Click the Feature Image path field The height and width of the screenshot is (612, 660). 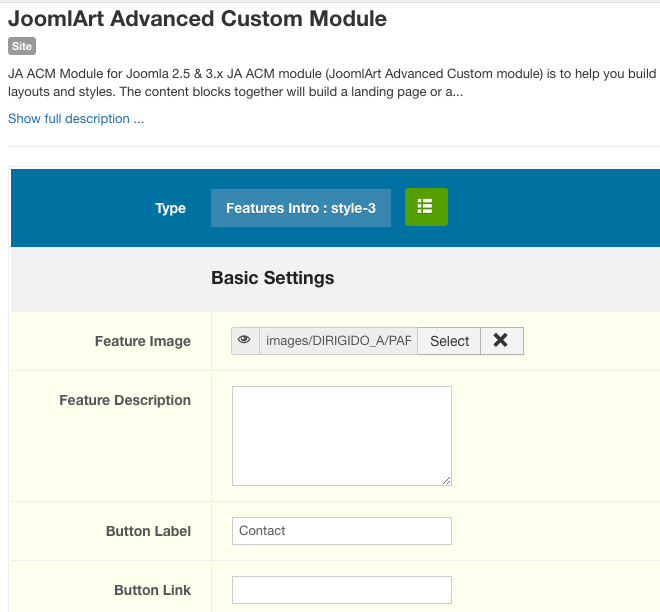tap(338, 341)
